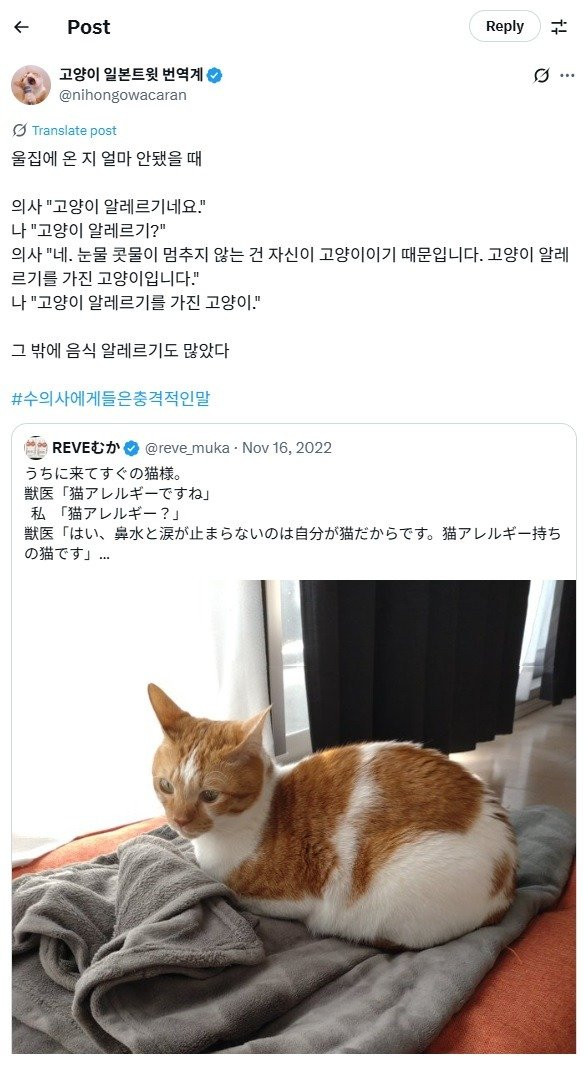Open the Nov 16, 2022 timestamp
This screenshot has width=588, height=1068.
[x=287, y=447]
